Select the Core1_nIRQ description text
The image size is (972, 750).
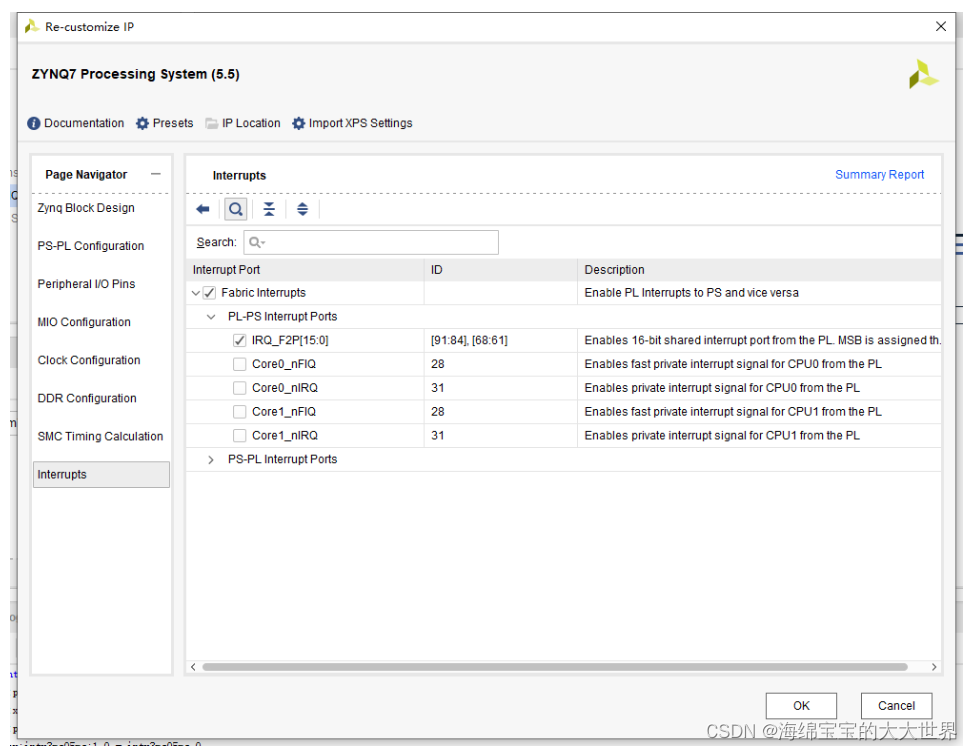pos(722,436)
